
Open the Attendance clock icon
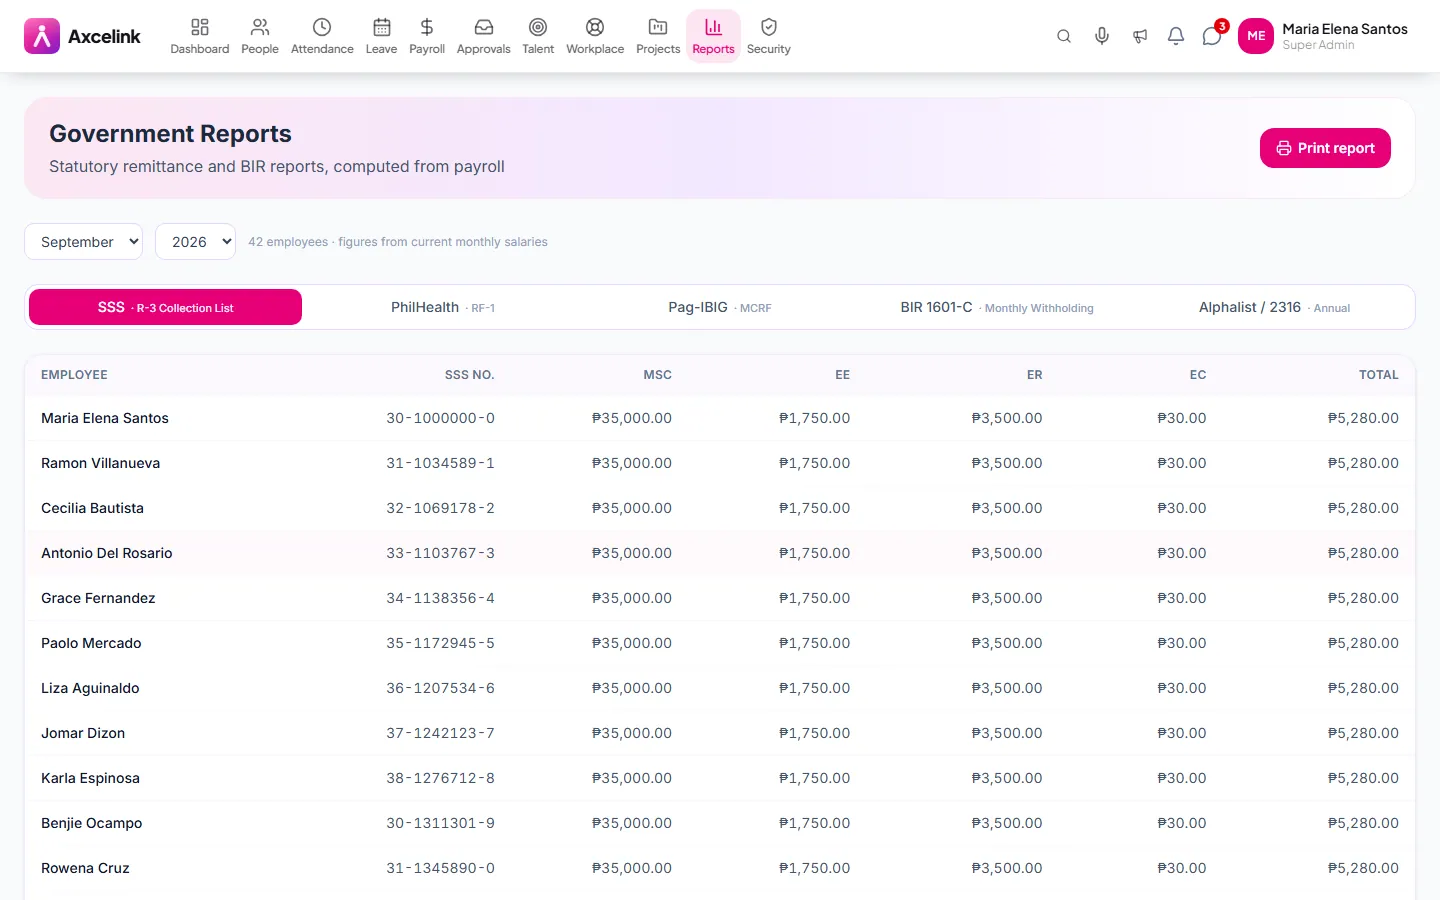coord(322,27)
